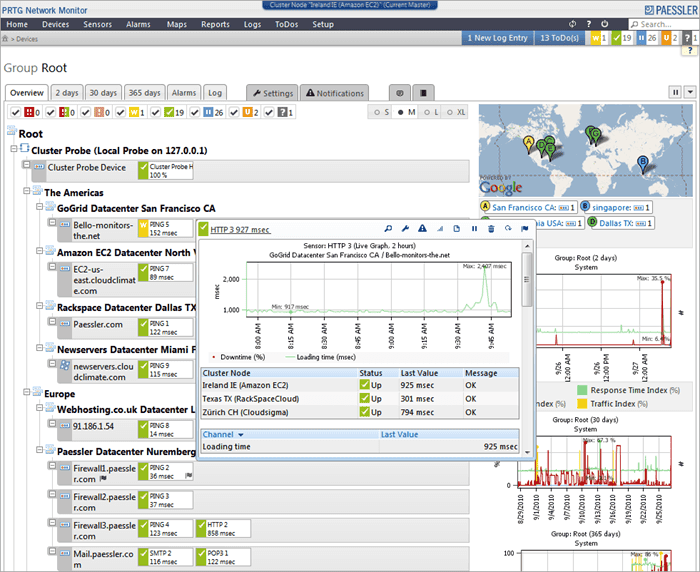Click the orange unusual sensors counter in header

tap(670, 38)
